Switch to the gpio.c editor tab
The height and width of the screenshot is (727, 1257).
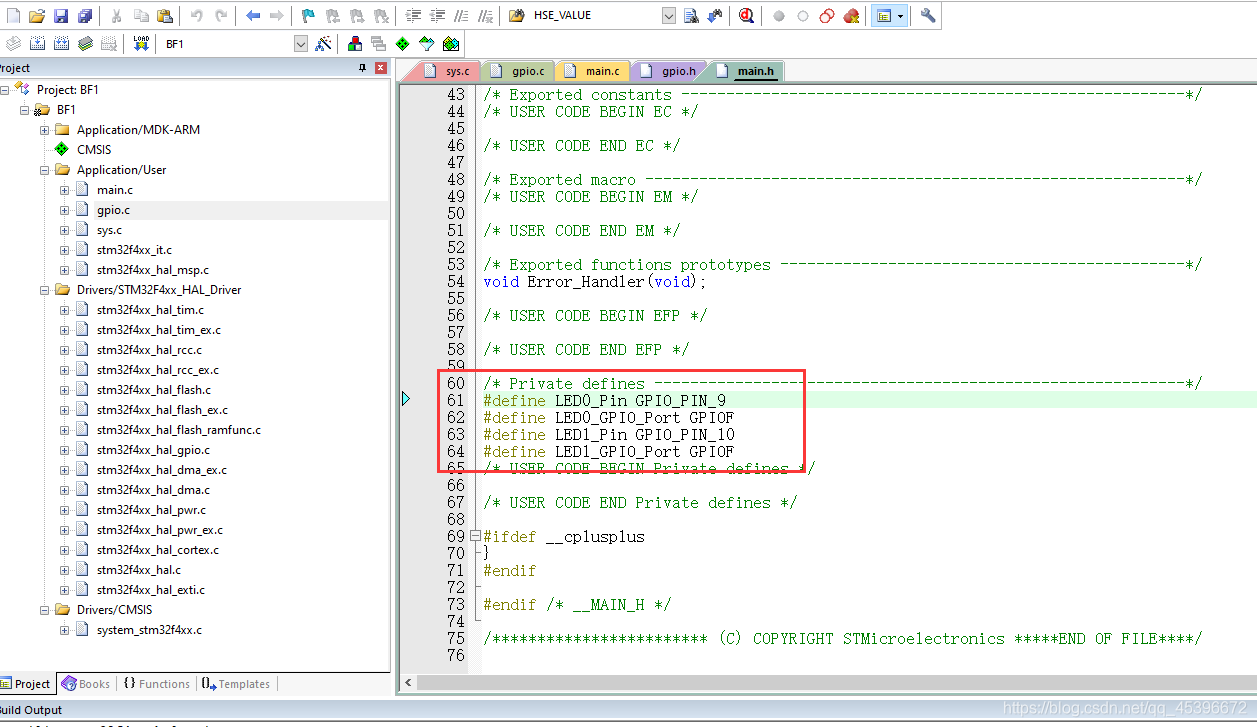(x=519, y=71)
